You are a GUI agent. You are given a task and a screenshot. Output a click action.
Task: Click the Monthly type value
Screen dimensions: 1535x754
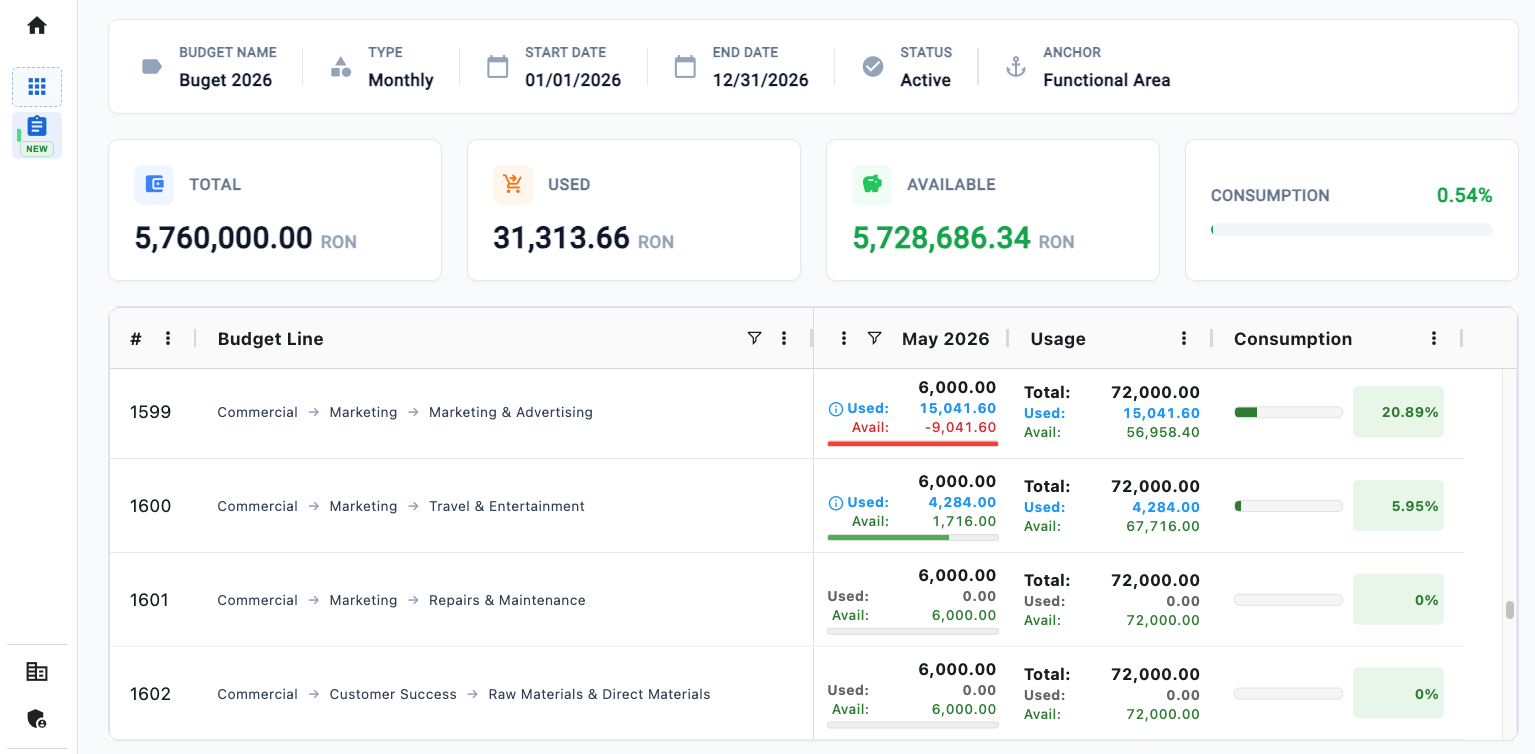point(401,80)
